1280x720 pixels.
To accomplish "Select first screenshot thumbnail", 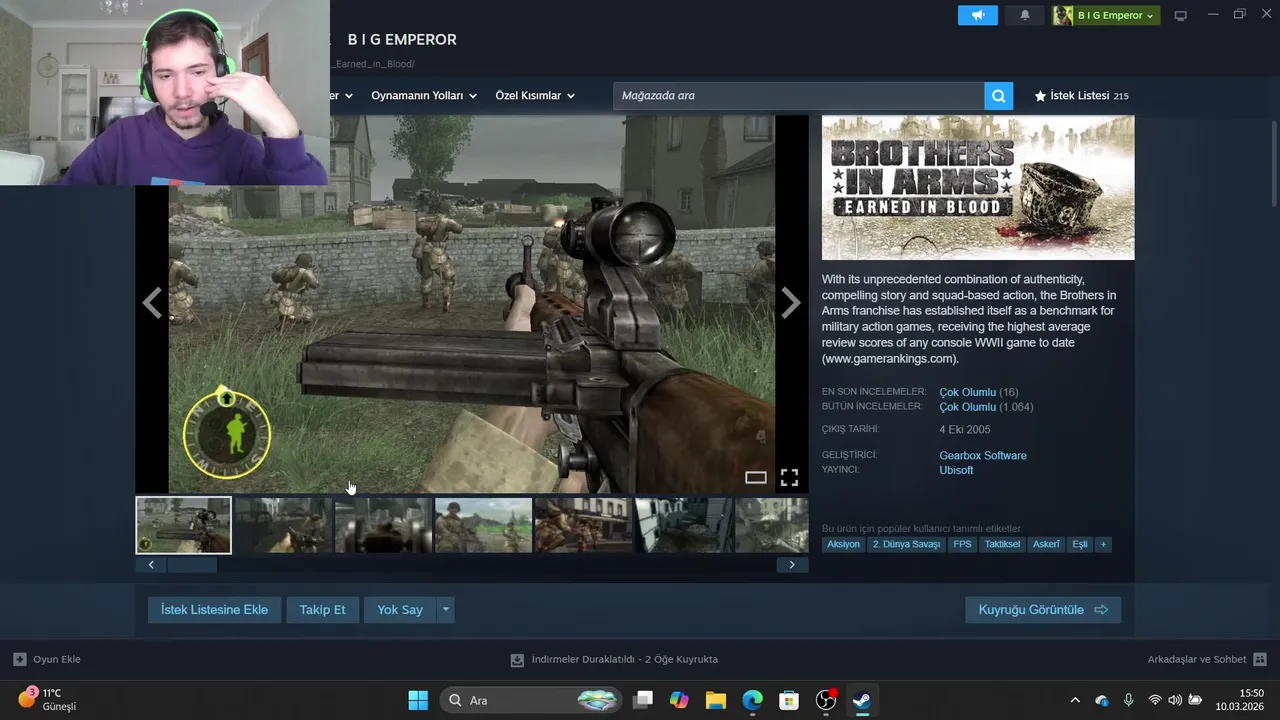I will click(183, 525).
